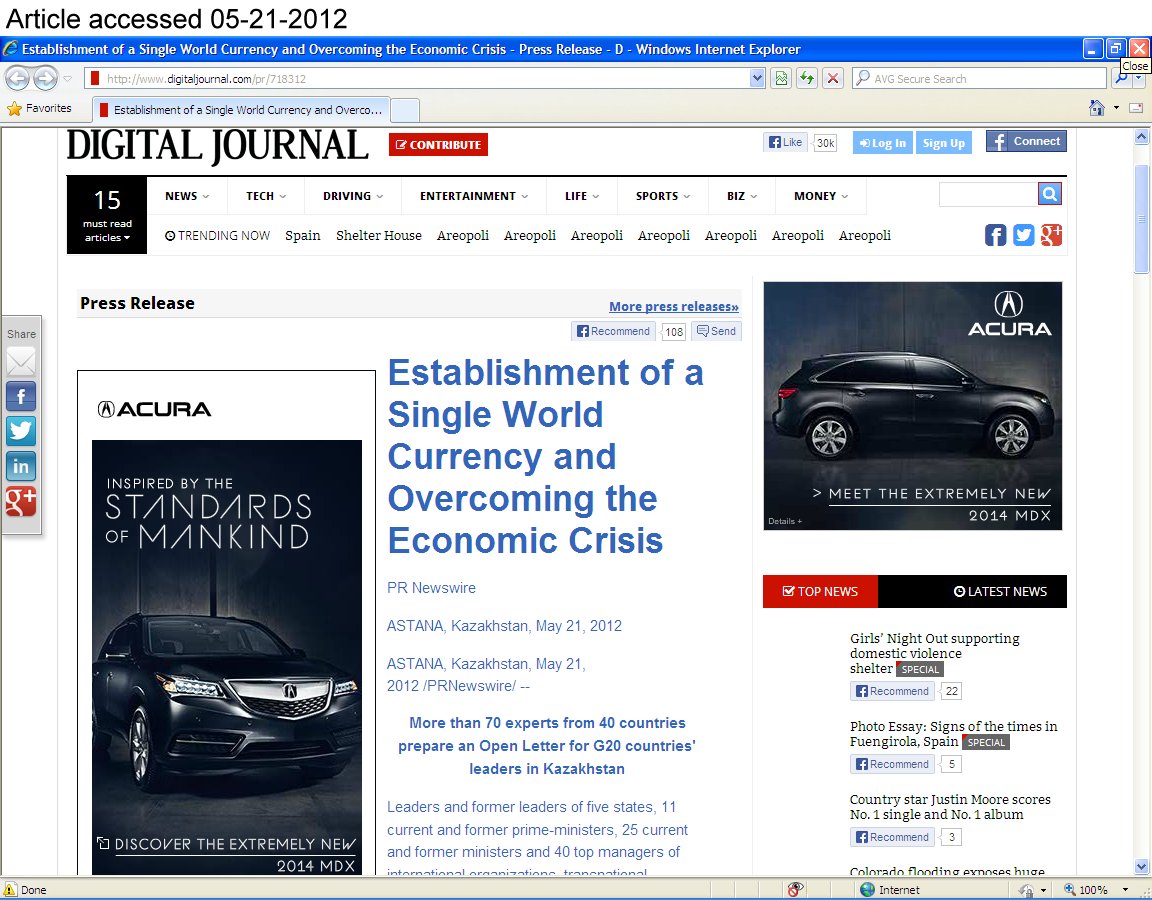Viewport: 1152px width, 900px height.
Task: Open the ENTERTAINMENT navigation menu
Action: pos(473,196)
